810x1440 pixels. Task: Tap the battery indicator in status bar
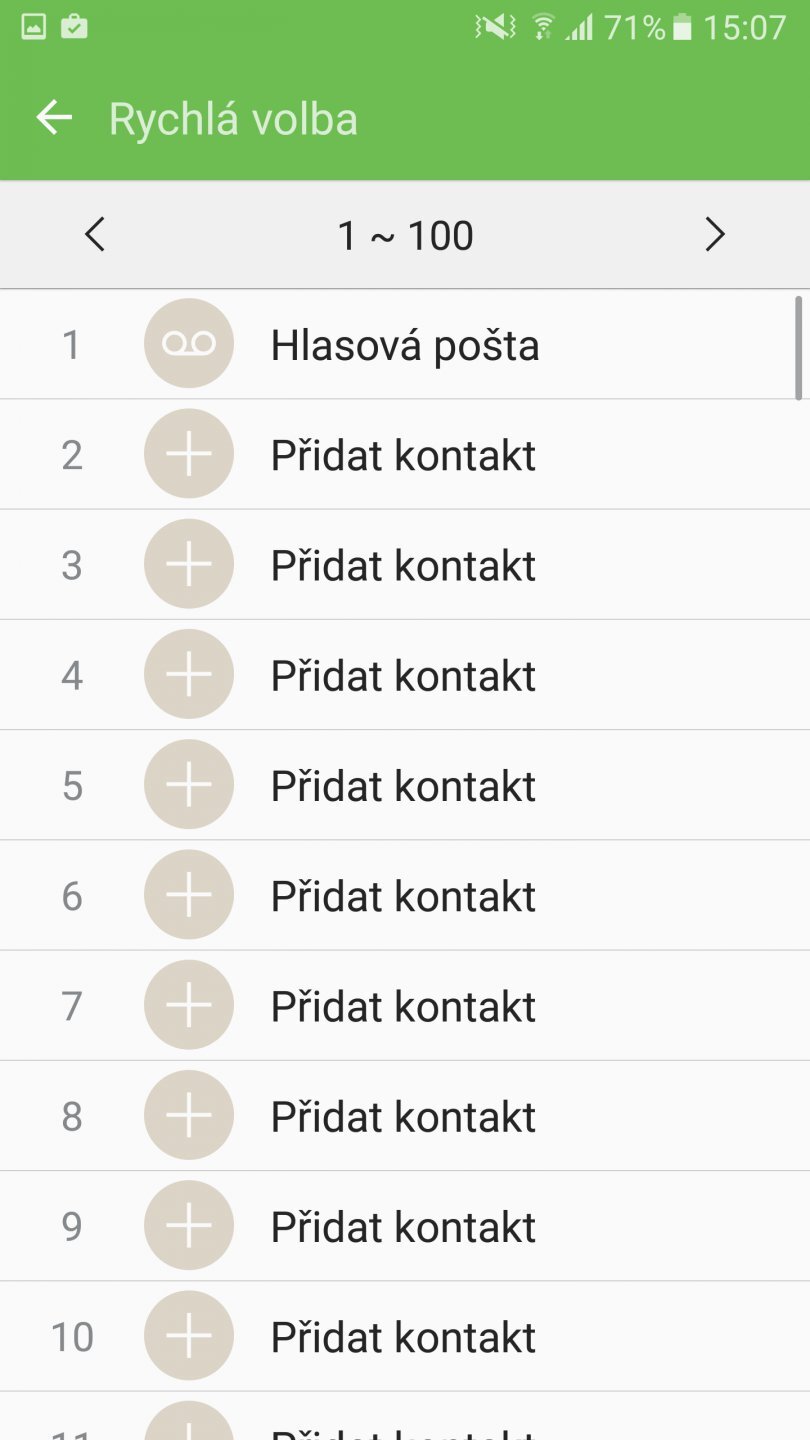click(682, 27)
